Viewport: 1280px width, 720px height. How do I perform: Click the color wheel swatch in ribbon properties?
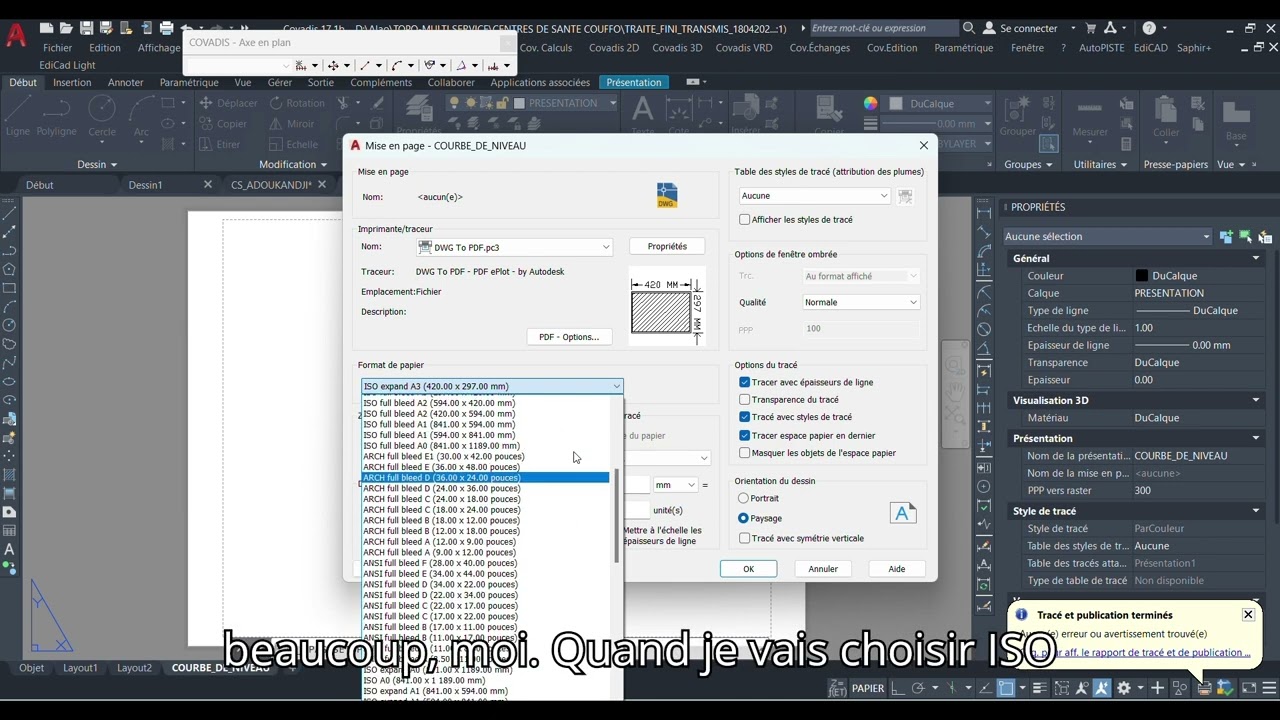pos(871,103)
